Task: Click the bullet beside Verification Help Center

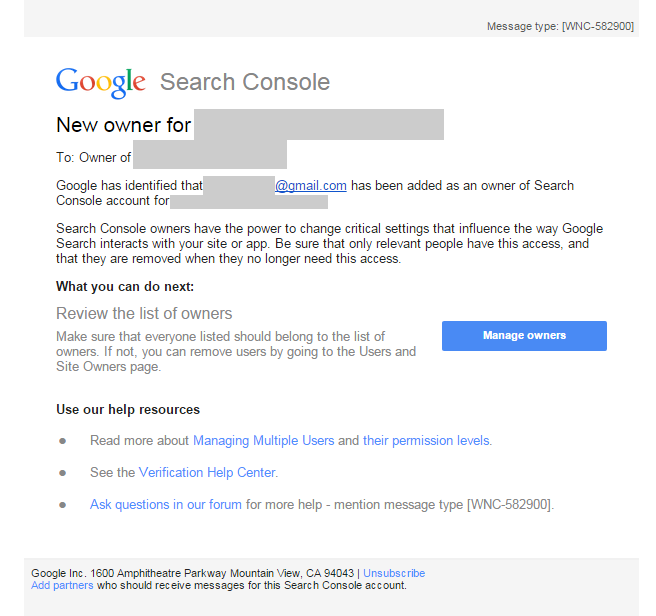Action: click(x=63, y=472)
